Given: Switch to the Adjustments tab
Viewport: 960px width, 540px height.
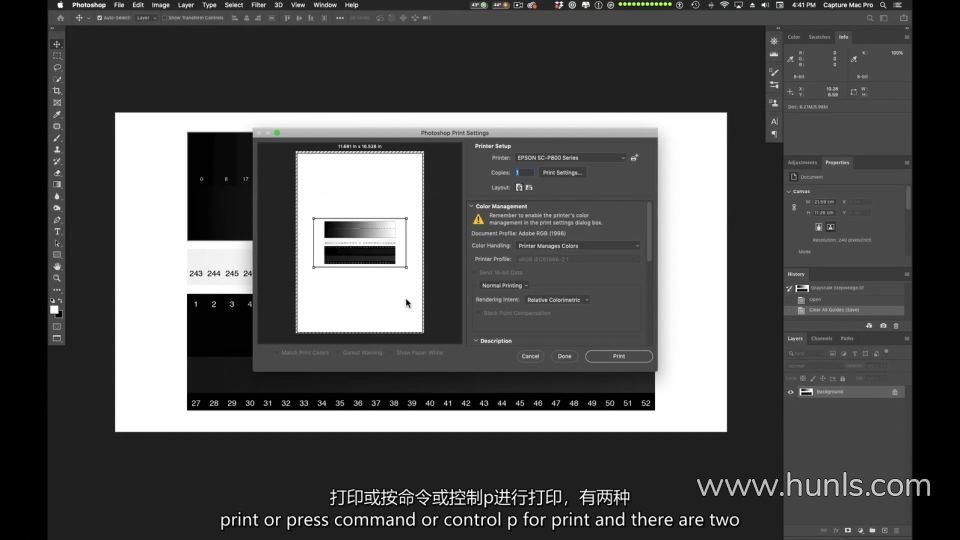Looking at the screenshot, I should pyautogui.click(x=802, y=162).
